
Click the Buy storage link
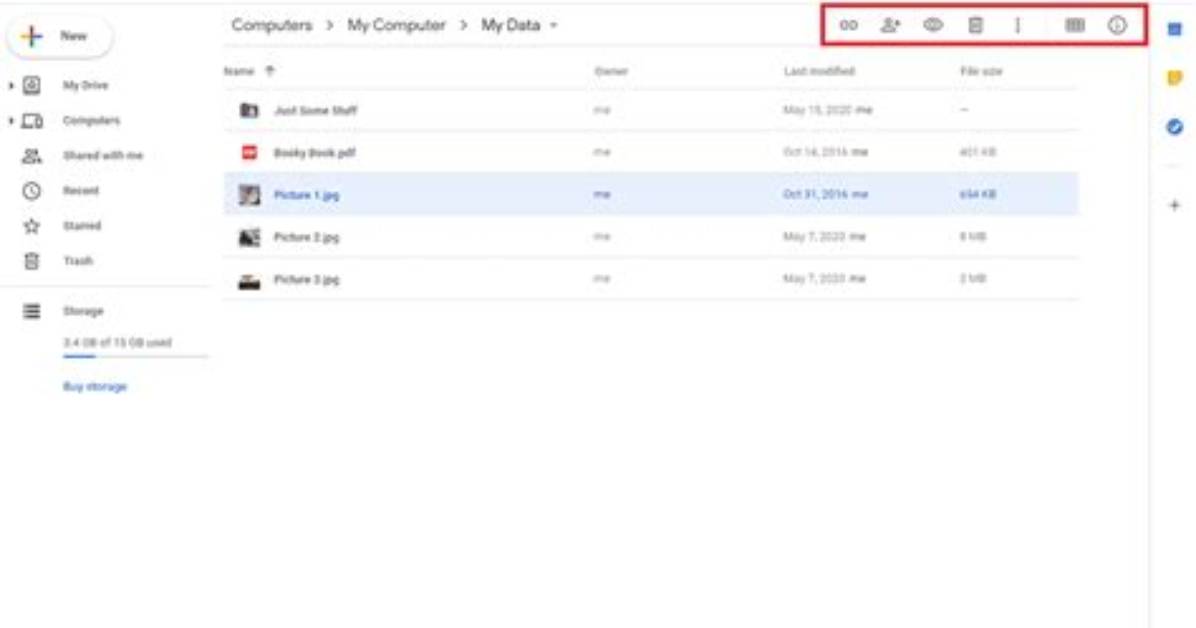coord(95,387)
